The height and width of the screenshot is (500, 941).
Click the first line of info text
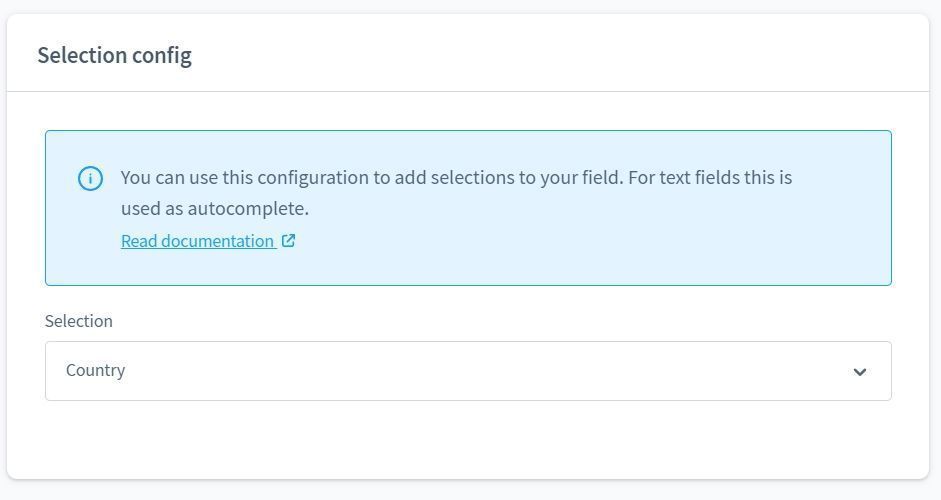click(456, 178)
